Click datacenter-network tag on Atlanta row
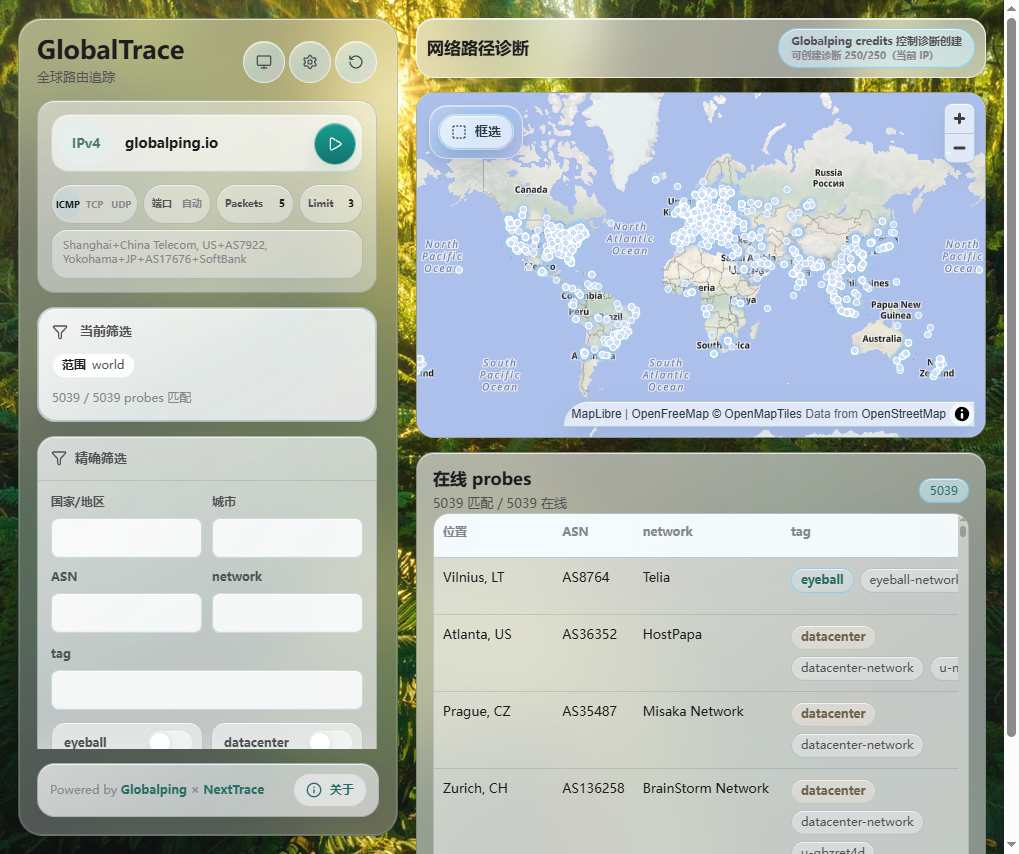The image size is (1019, 854). (x=857, y=667)
